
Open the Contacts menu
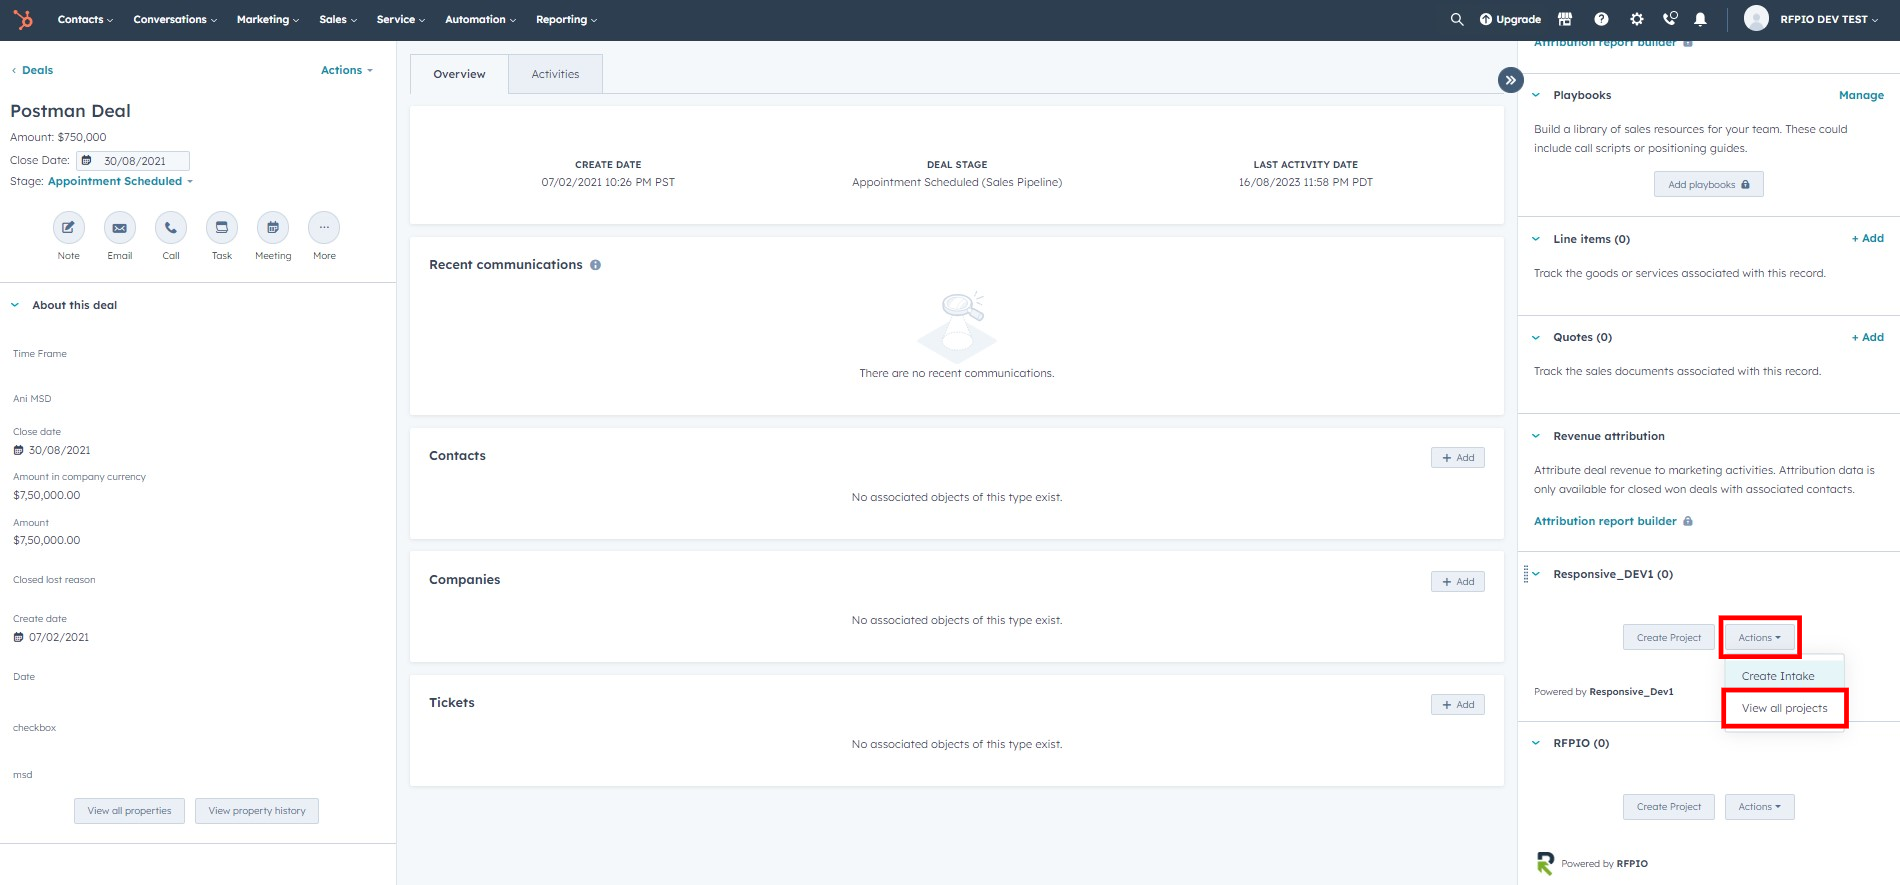[85, 19]
